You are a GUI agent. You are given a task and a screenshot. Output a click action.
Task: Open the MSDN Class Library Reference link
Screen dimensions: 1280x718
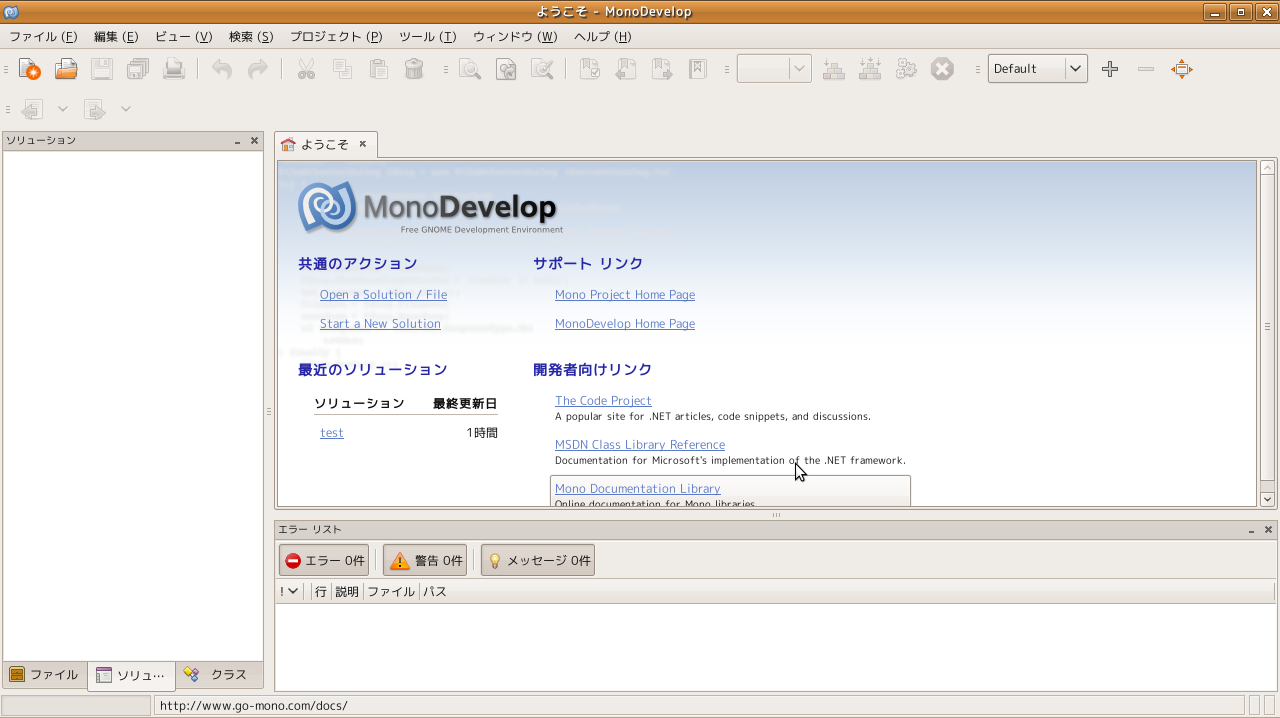click(640, 445)
